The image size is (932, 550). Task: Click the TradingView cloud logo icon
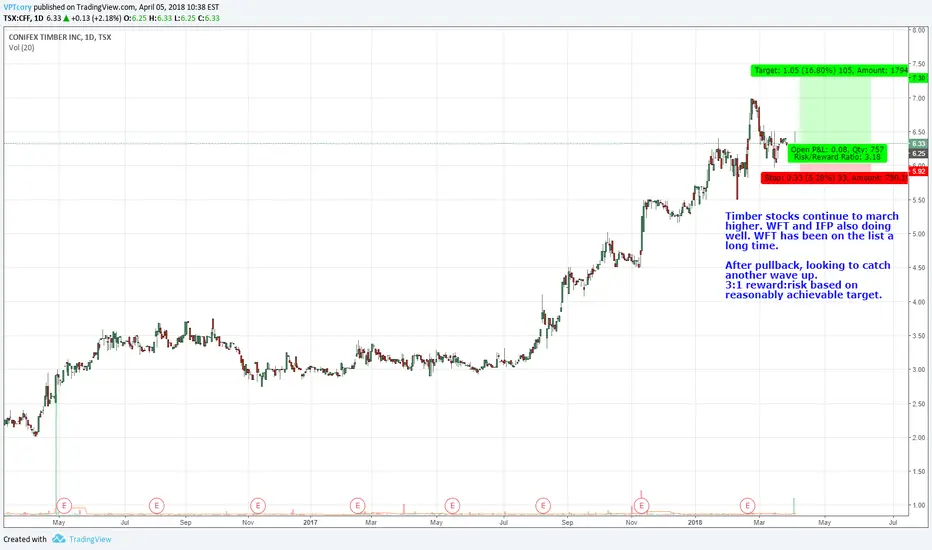(x=58, y=539)
